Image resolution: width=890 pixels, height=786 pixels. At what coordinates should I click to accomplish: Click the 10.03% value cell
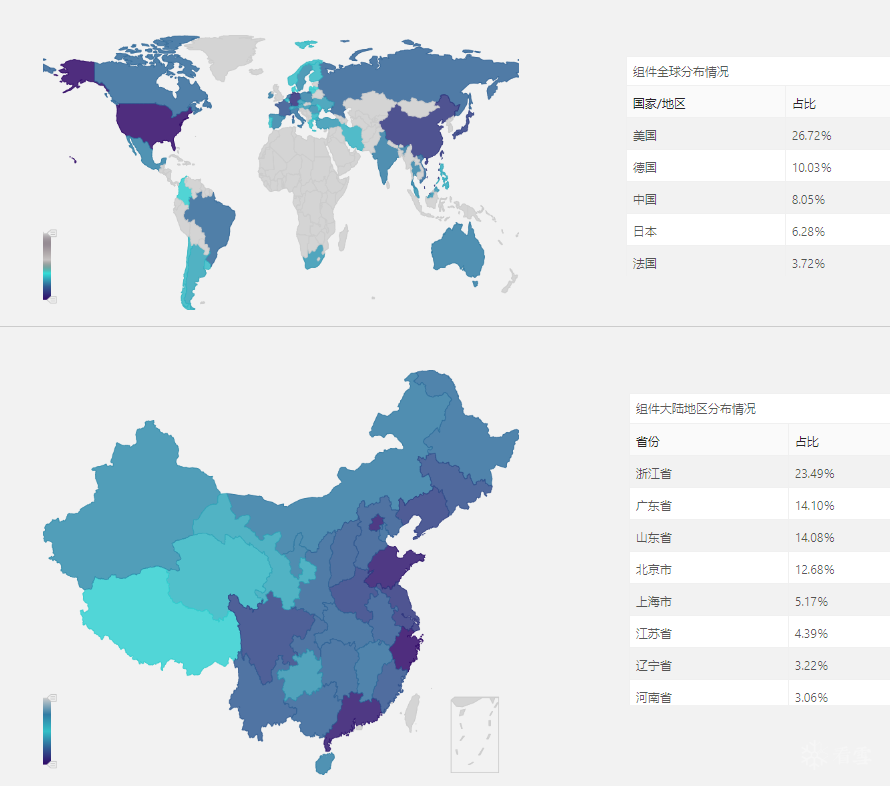point(838,167)
